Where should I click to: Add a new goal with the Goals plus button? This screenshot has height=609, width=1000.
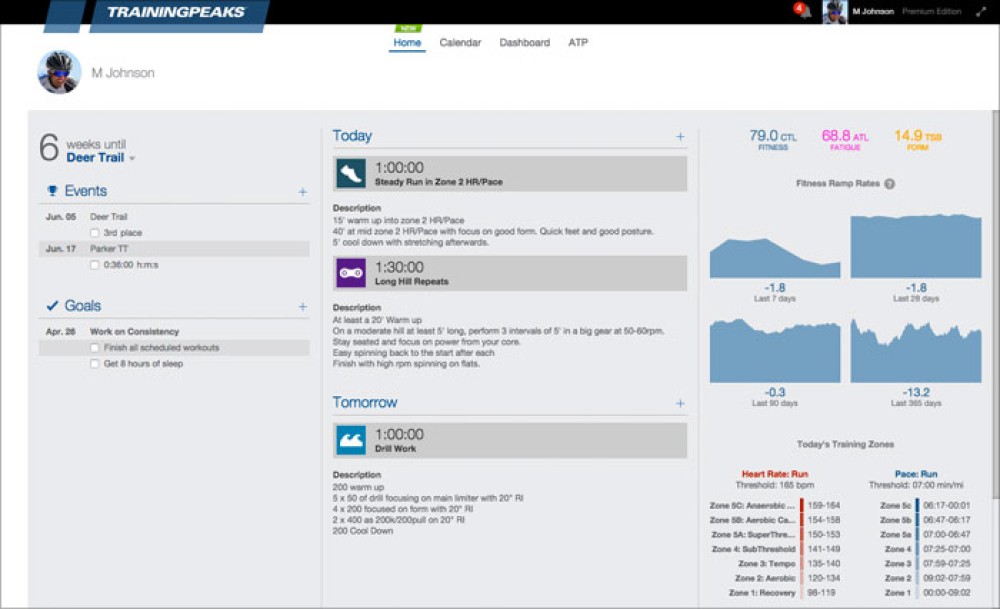point(302,306)
